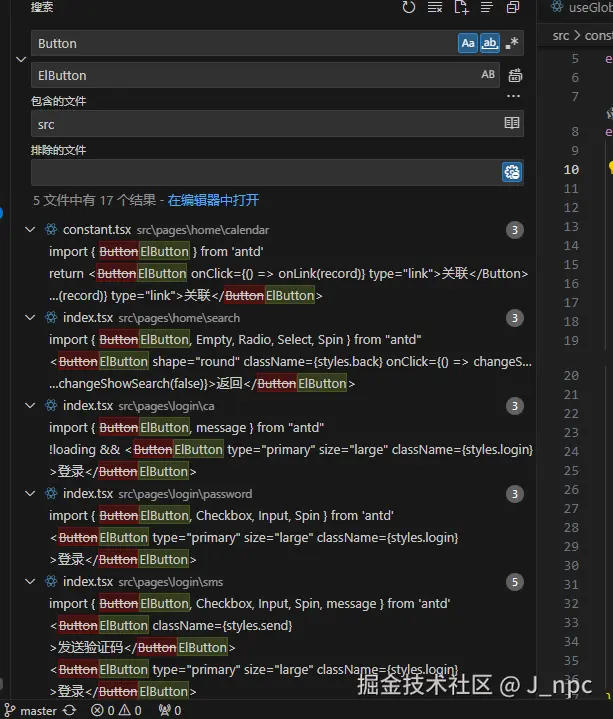Screen dimensions: 613x719
Task: Select import match with Empty, Radio, Select
Action: [x=235, y=340]
